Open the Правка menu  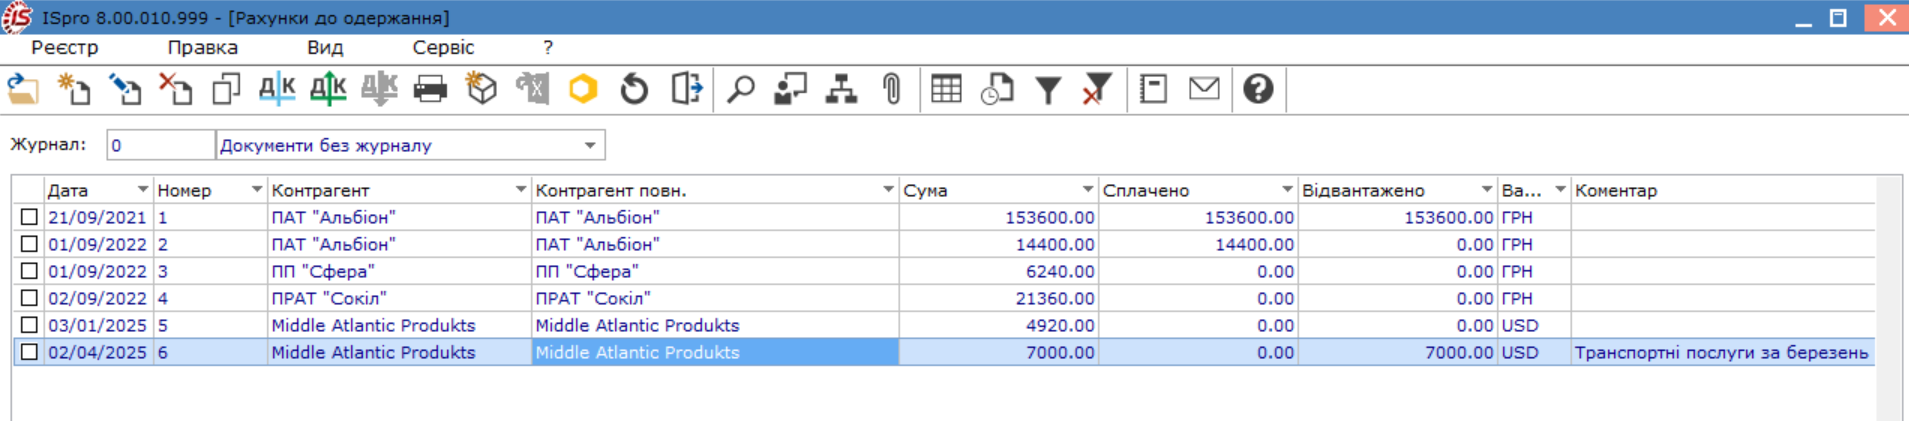click(x=203, y=48)
